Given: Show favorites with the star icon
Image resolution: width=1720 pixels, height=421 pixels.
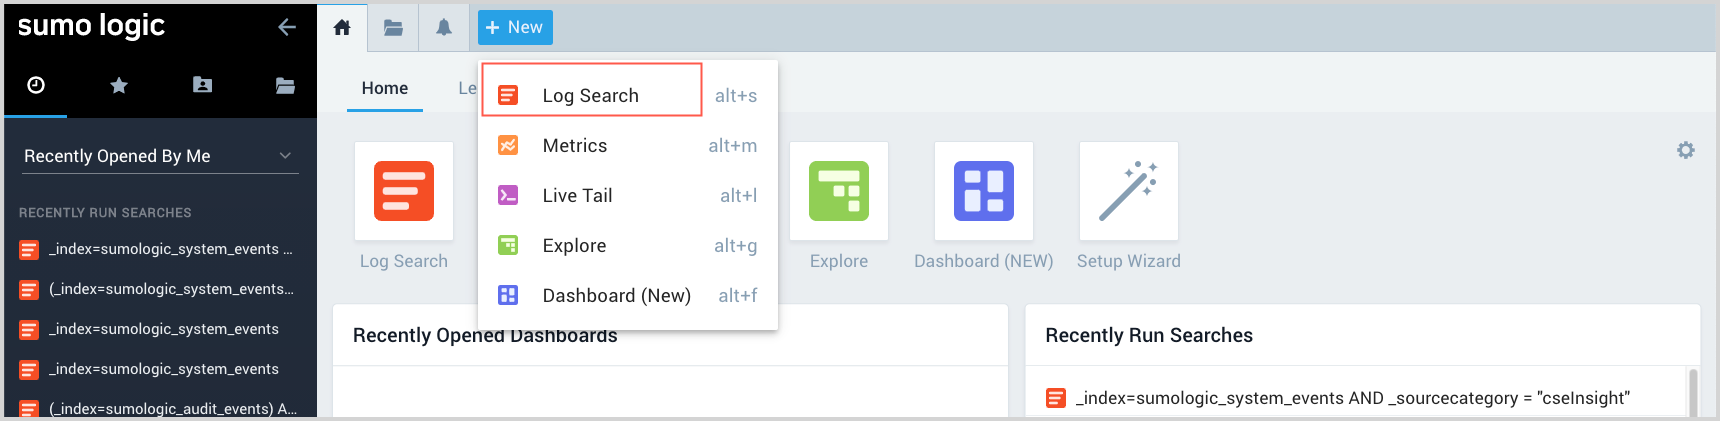Looking at the screenshot, I should [119, 85].
